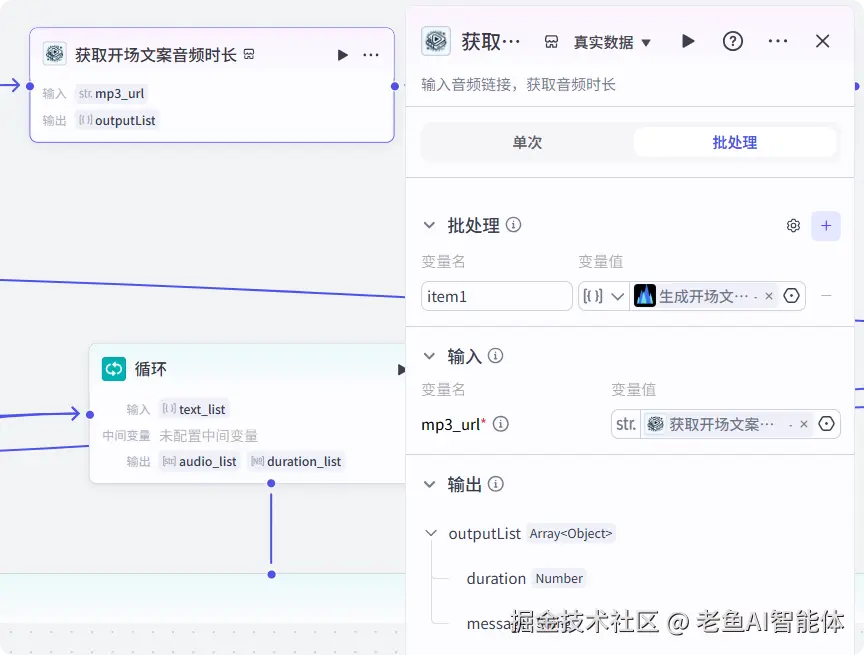This screenshot has height=655, width=864.
Task: Click the input port of 获取开场文案音频时长 node
Action: (30, 86)
